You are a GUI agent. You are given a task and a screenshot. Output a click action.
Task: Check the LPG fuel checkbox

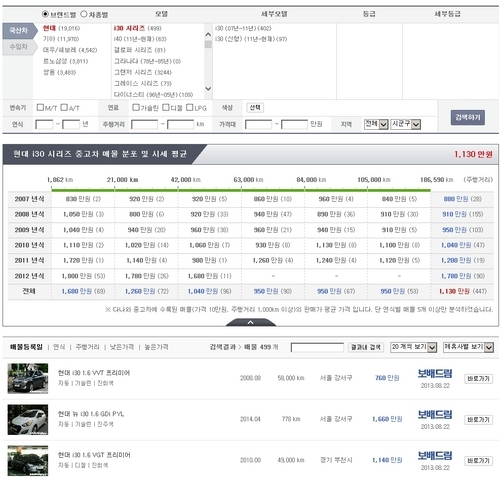190,107
